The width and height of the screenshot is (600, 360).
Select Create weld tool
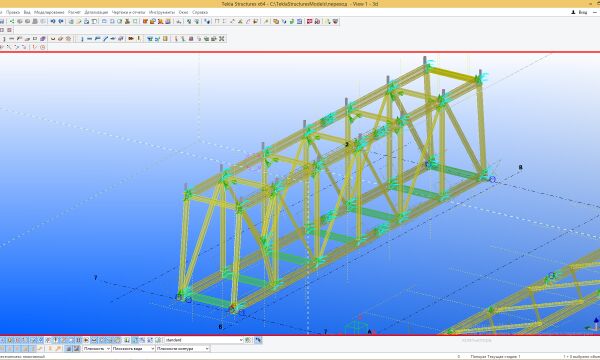click(139, 39)
